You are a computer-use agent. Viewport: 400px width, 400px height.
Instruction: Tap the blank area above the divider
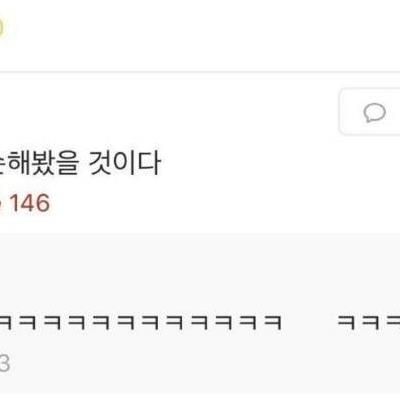200,35
